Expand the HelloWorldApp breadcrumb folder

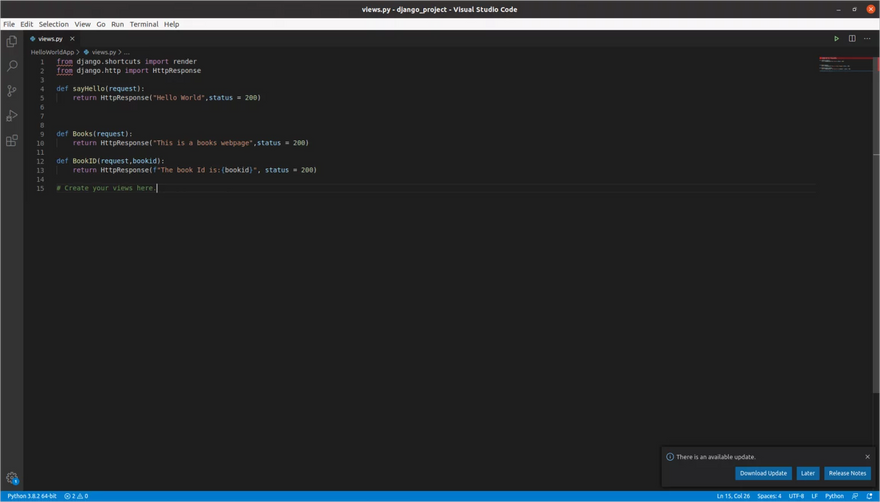click(x=52, y=52)
